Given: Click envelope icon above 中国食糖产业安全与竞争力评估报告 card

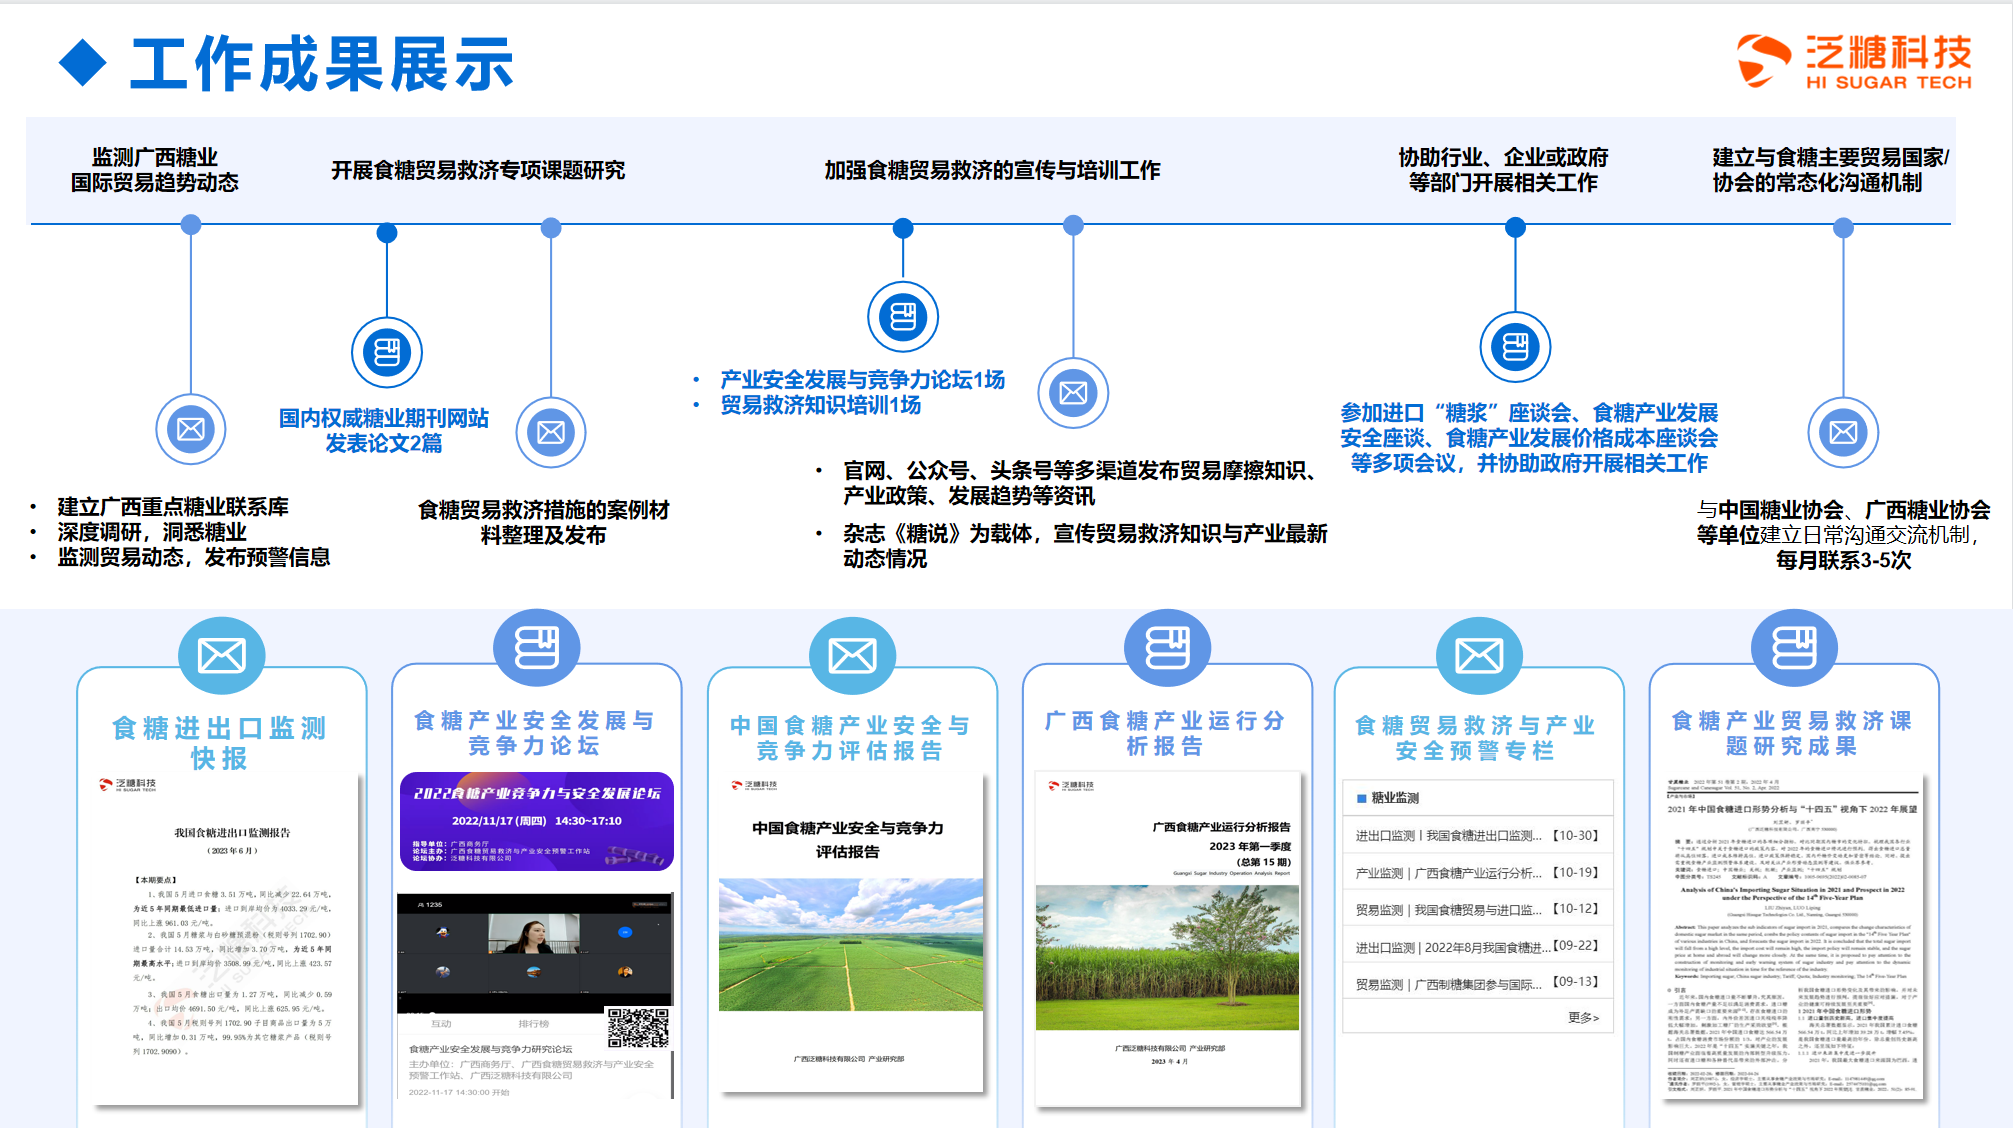Looking at the screenshot, I should [x=852, y=656].
